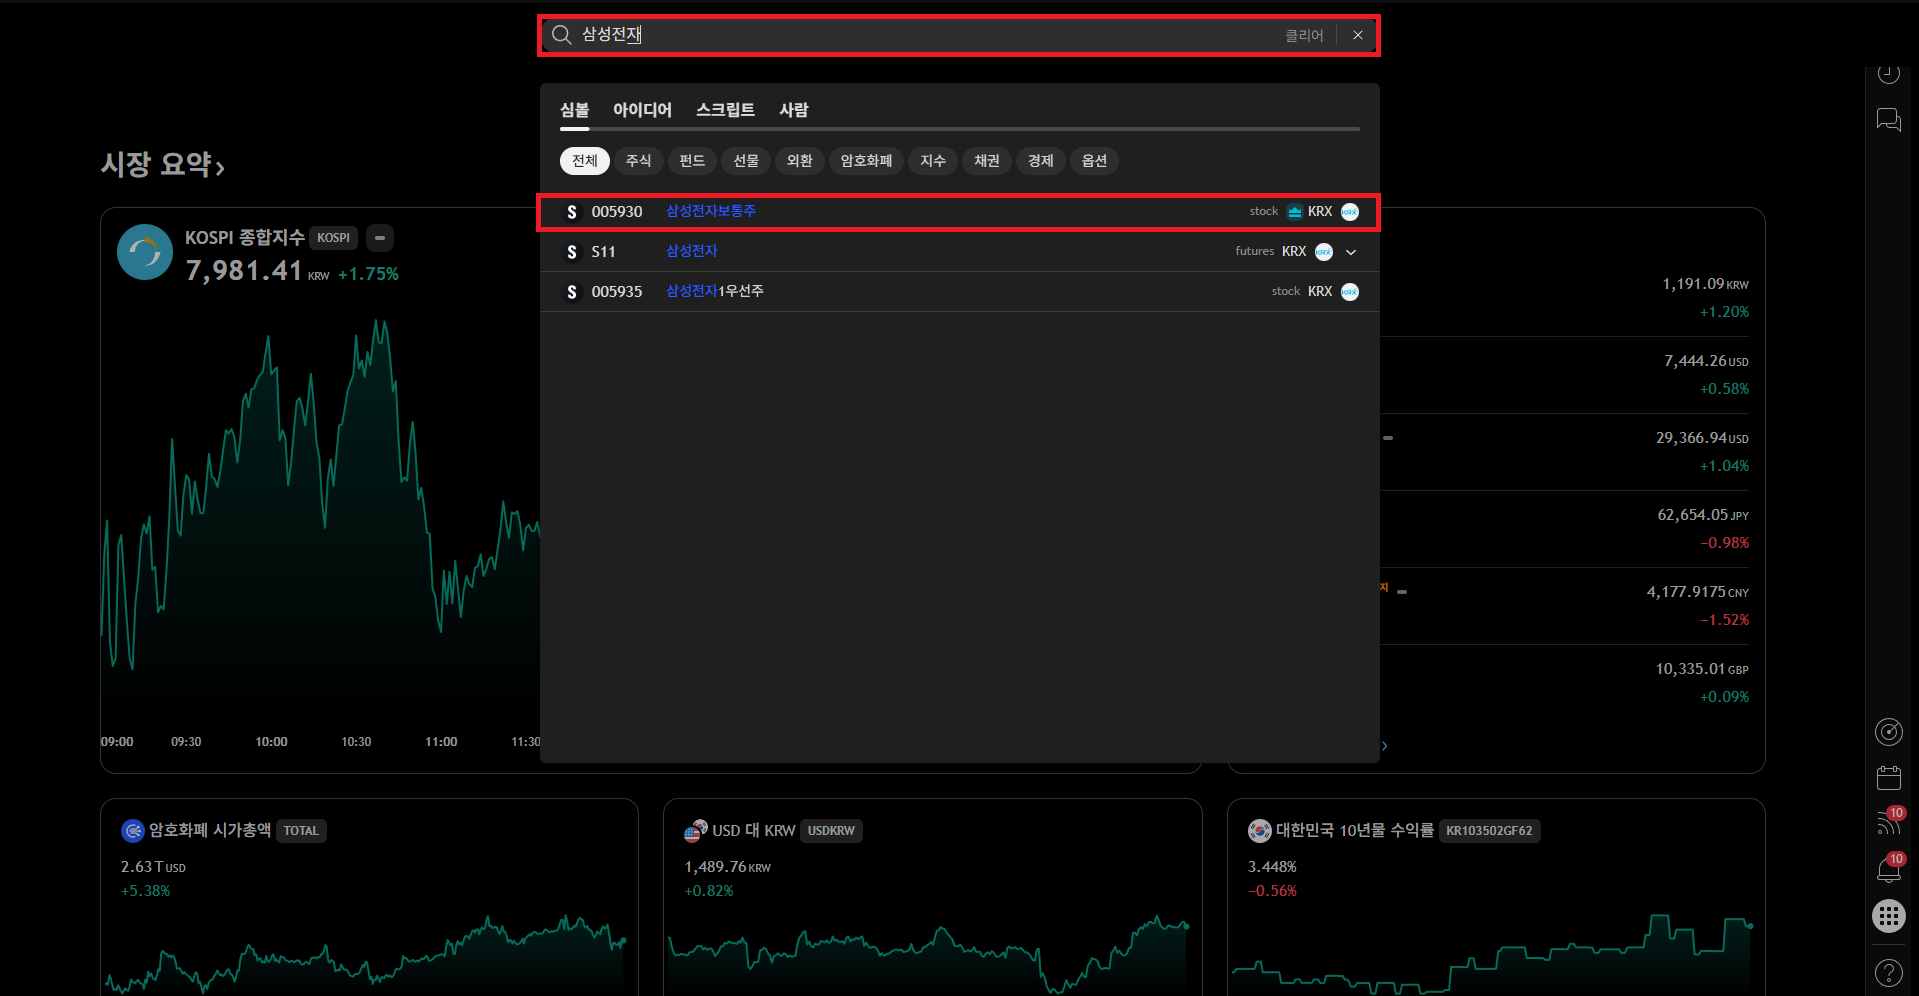
Task: Open 005930 삼성전자보통주 search result
Action: (959, 212)
